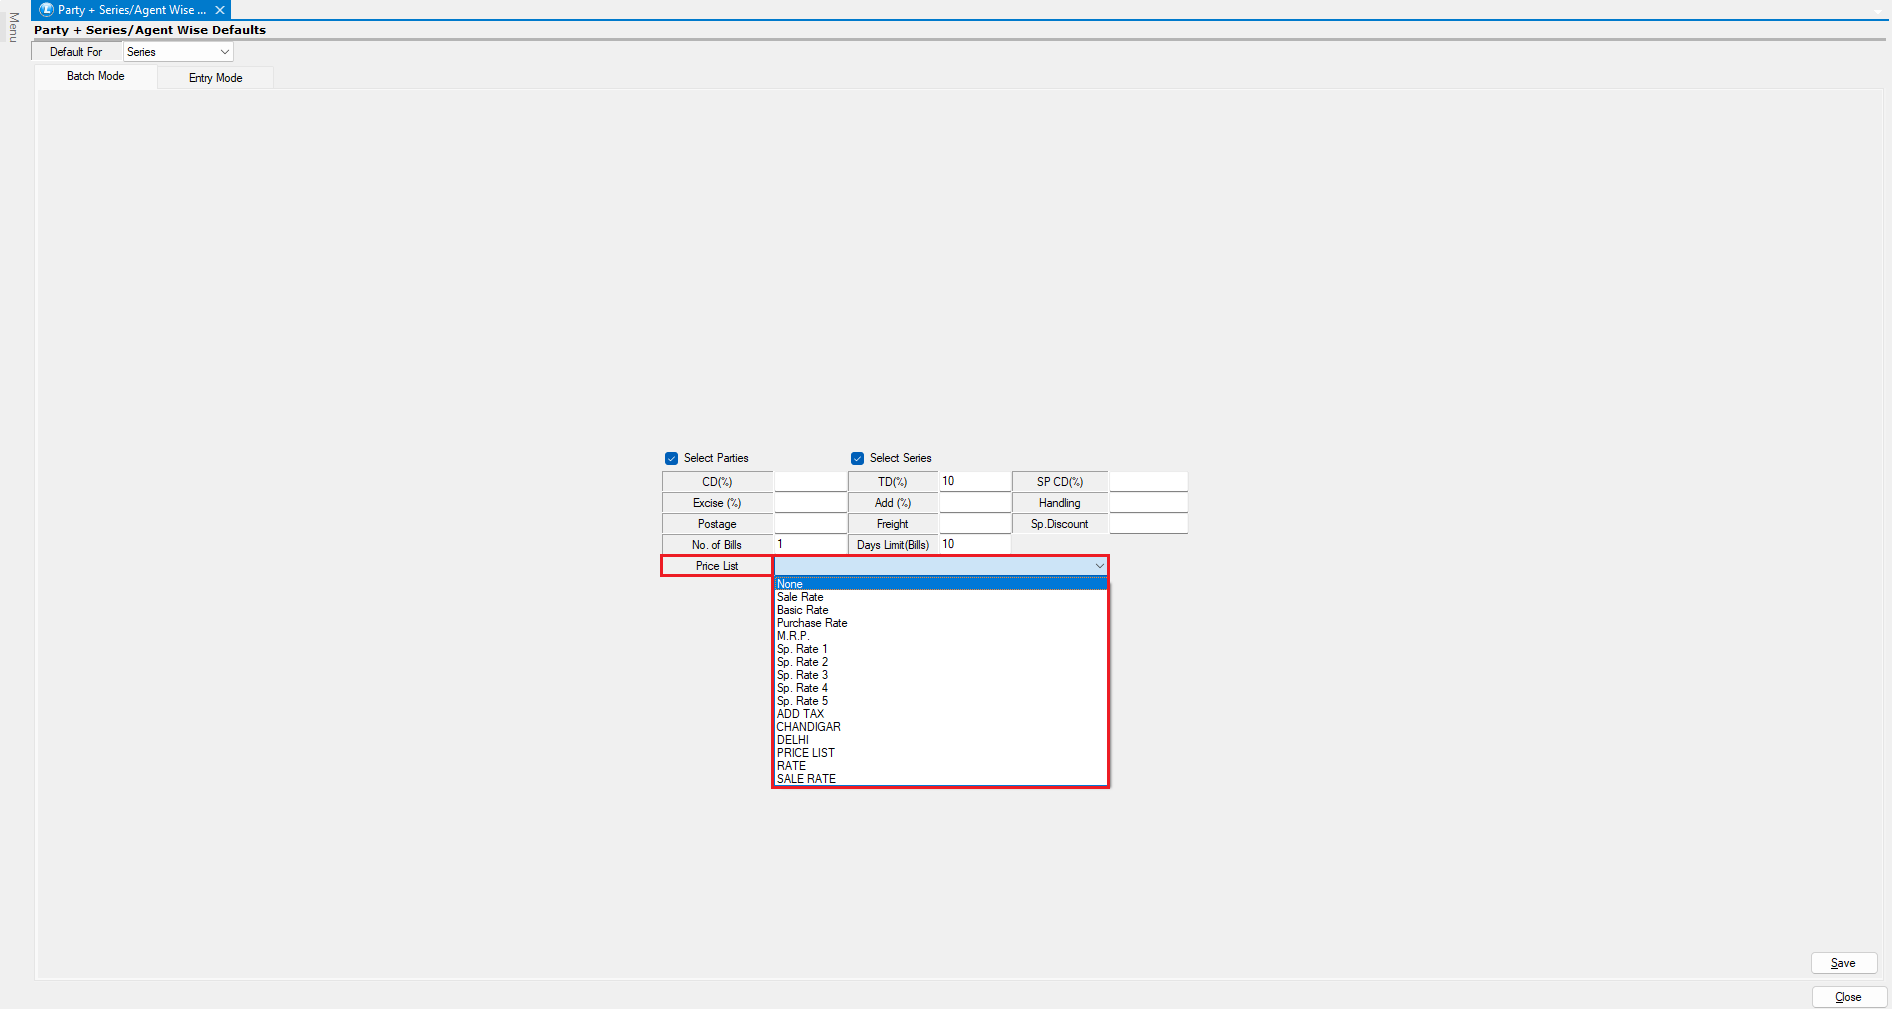Click the TD(%) value field
The height and width of the screenshot is (1009, 1892).
pyautogui.click(x=974, y=482)
